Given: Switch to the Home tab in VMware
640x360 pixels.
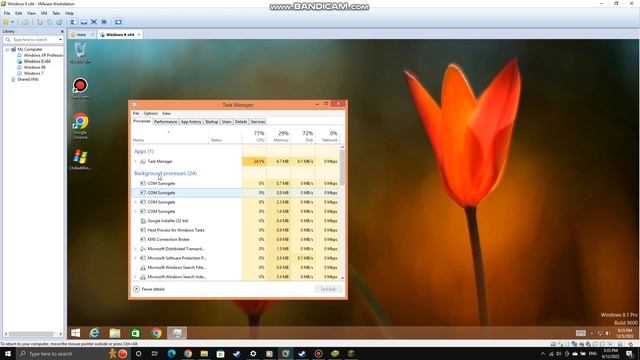Looking at the screenshot, I should pyautogui.click(x=82, y=35).
